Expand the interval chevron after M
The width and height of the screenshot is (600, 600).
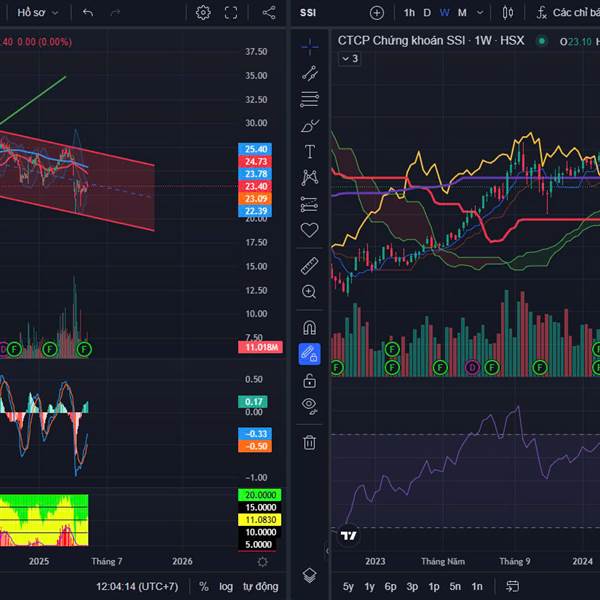pyautogui.click(x=479, y=13)
